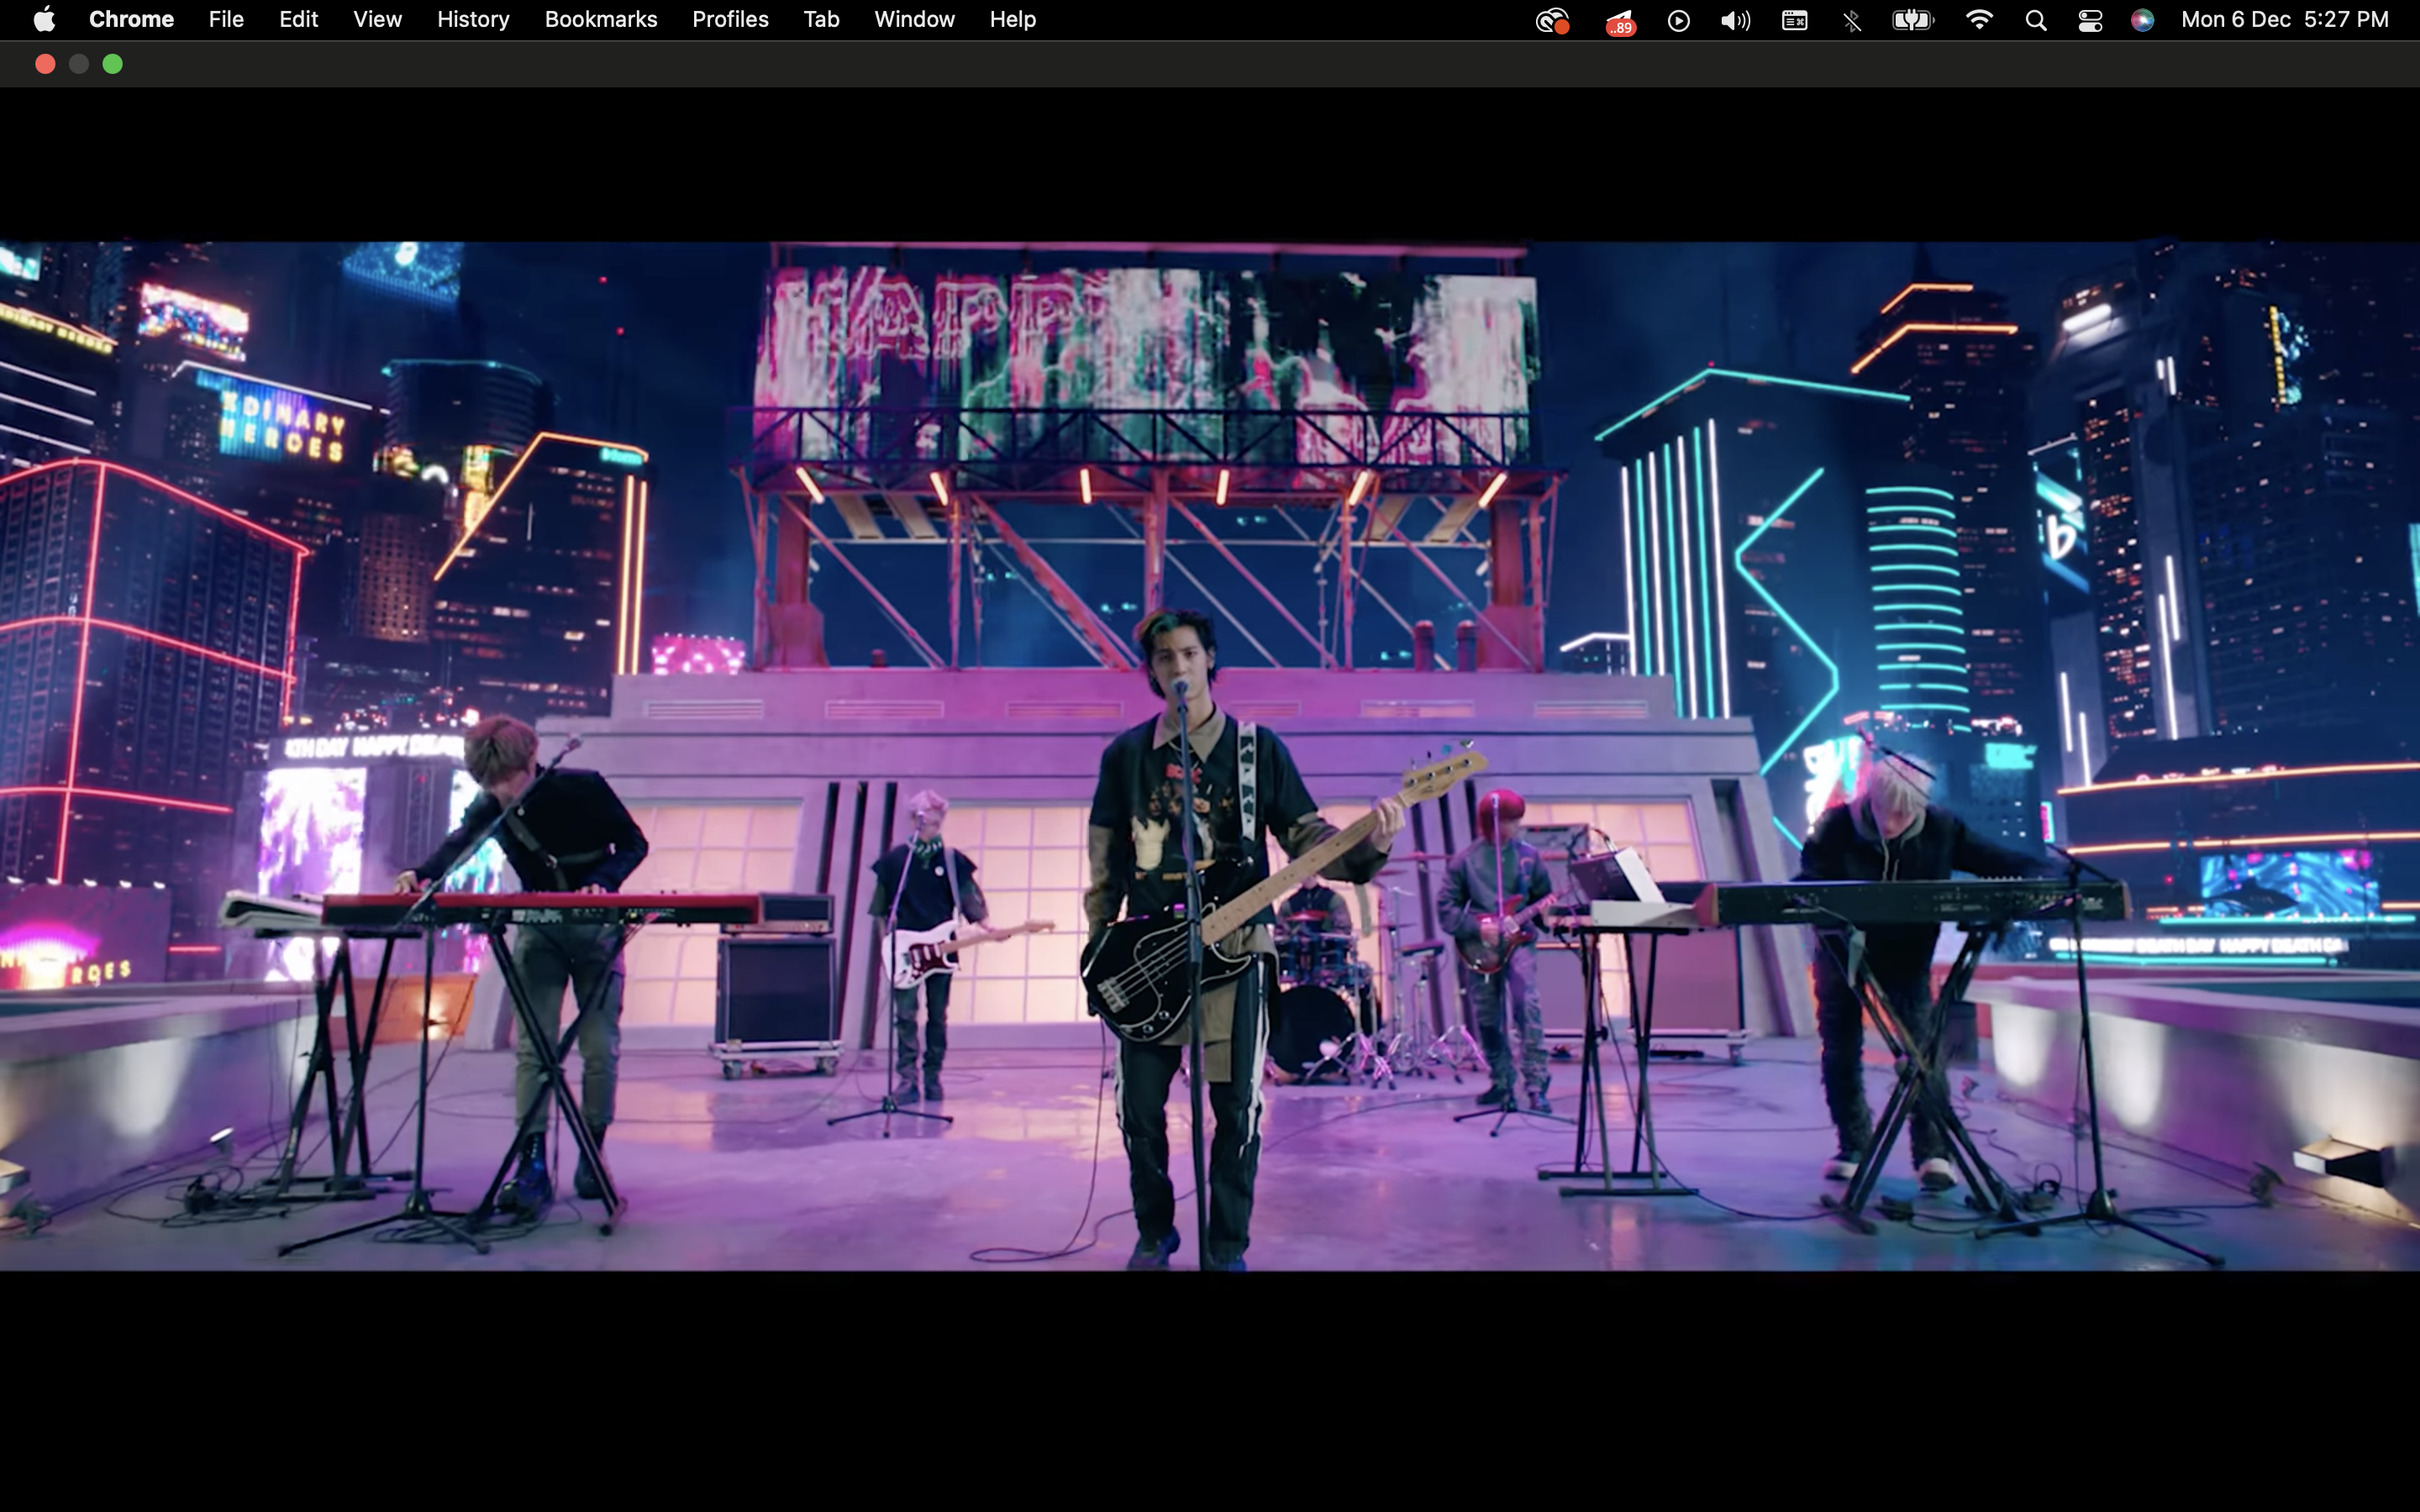This screenshot has height=1512, width=2420.
Task: Open Spotlight search
Action: tap(2034, 19)
